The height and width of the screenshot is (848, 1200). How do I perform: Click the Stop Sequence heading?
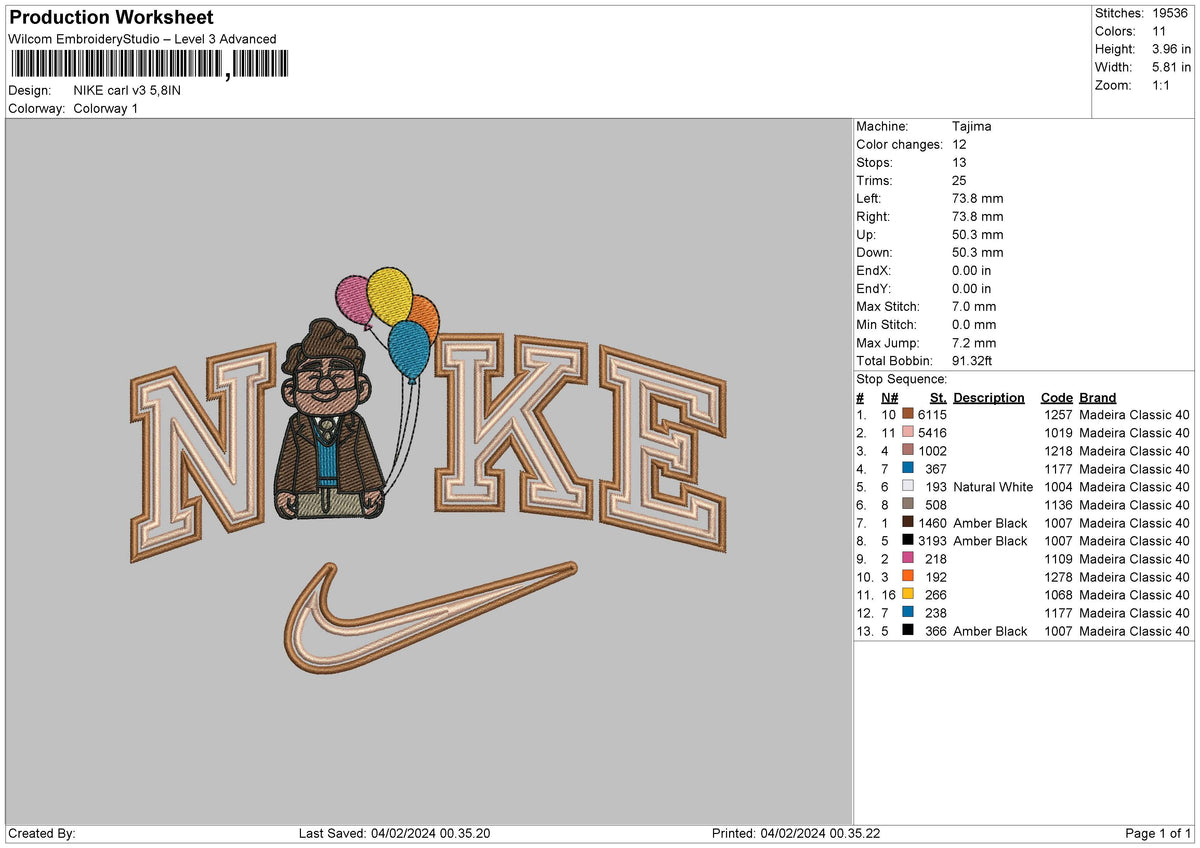tap(902, 380)
